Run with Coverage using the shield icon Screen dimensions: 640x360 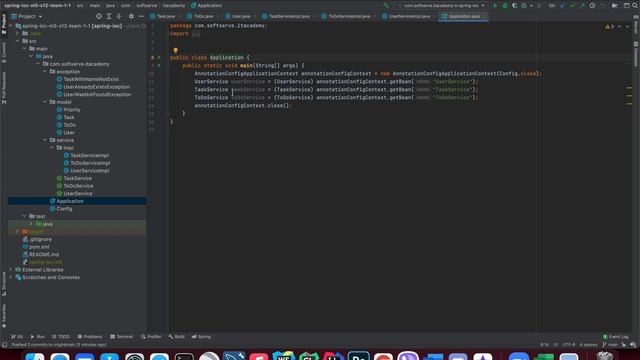click(x=515, y=6)
